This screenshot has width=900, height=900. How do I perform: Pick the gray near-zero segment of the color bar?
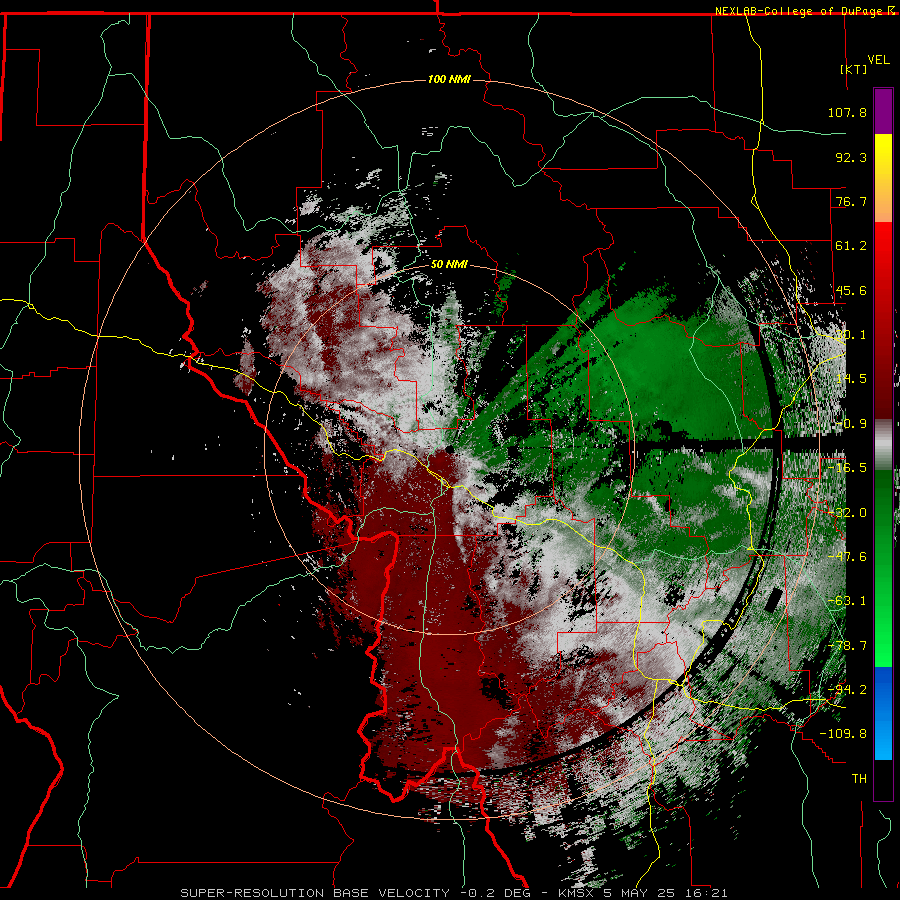click(x=883, y=444)
